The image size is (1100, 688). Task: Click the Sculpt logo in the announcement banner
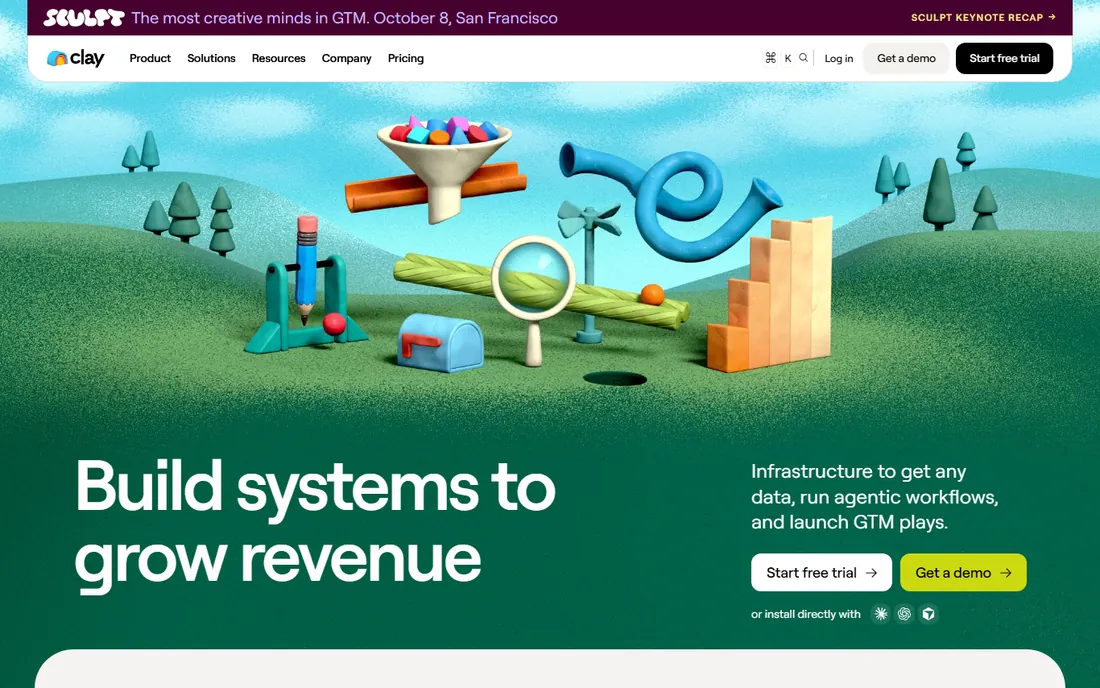(84, 18)
